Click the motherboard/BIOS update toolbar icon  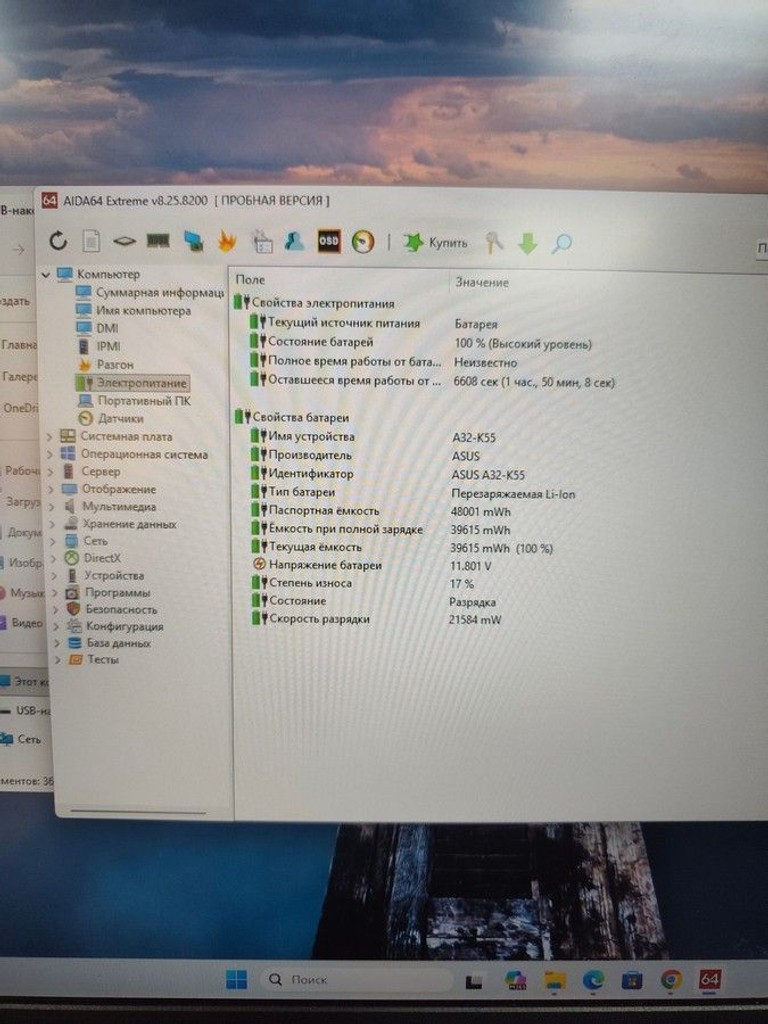[x=124, y=242]
